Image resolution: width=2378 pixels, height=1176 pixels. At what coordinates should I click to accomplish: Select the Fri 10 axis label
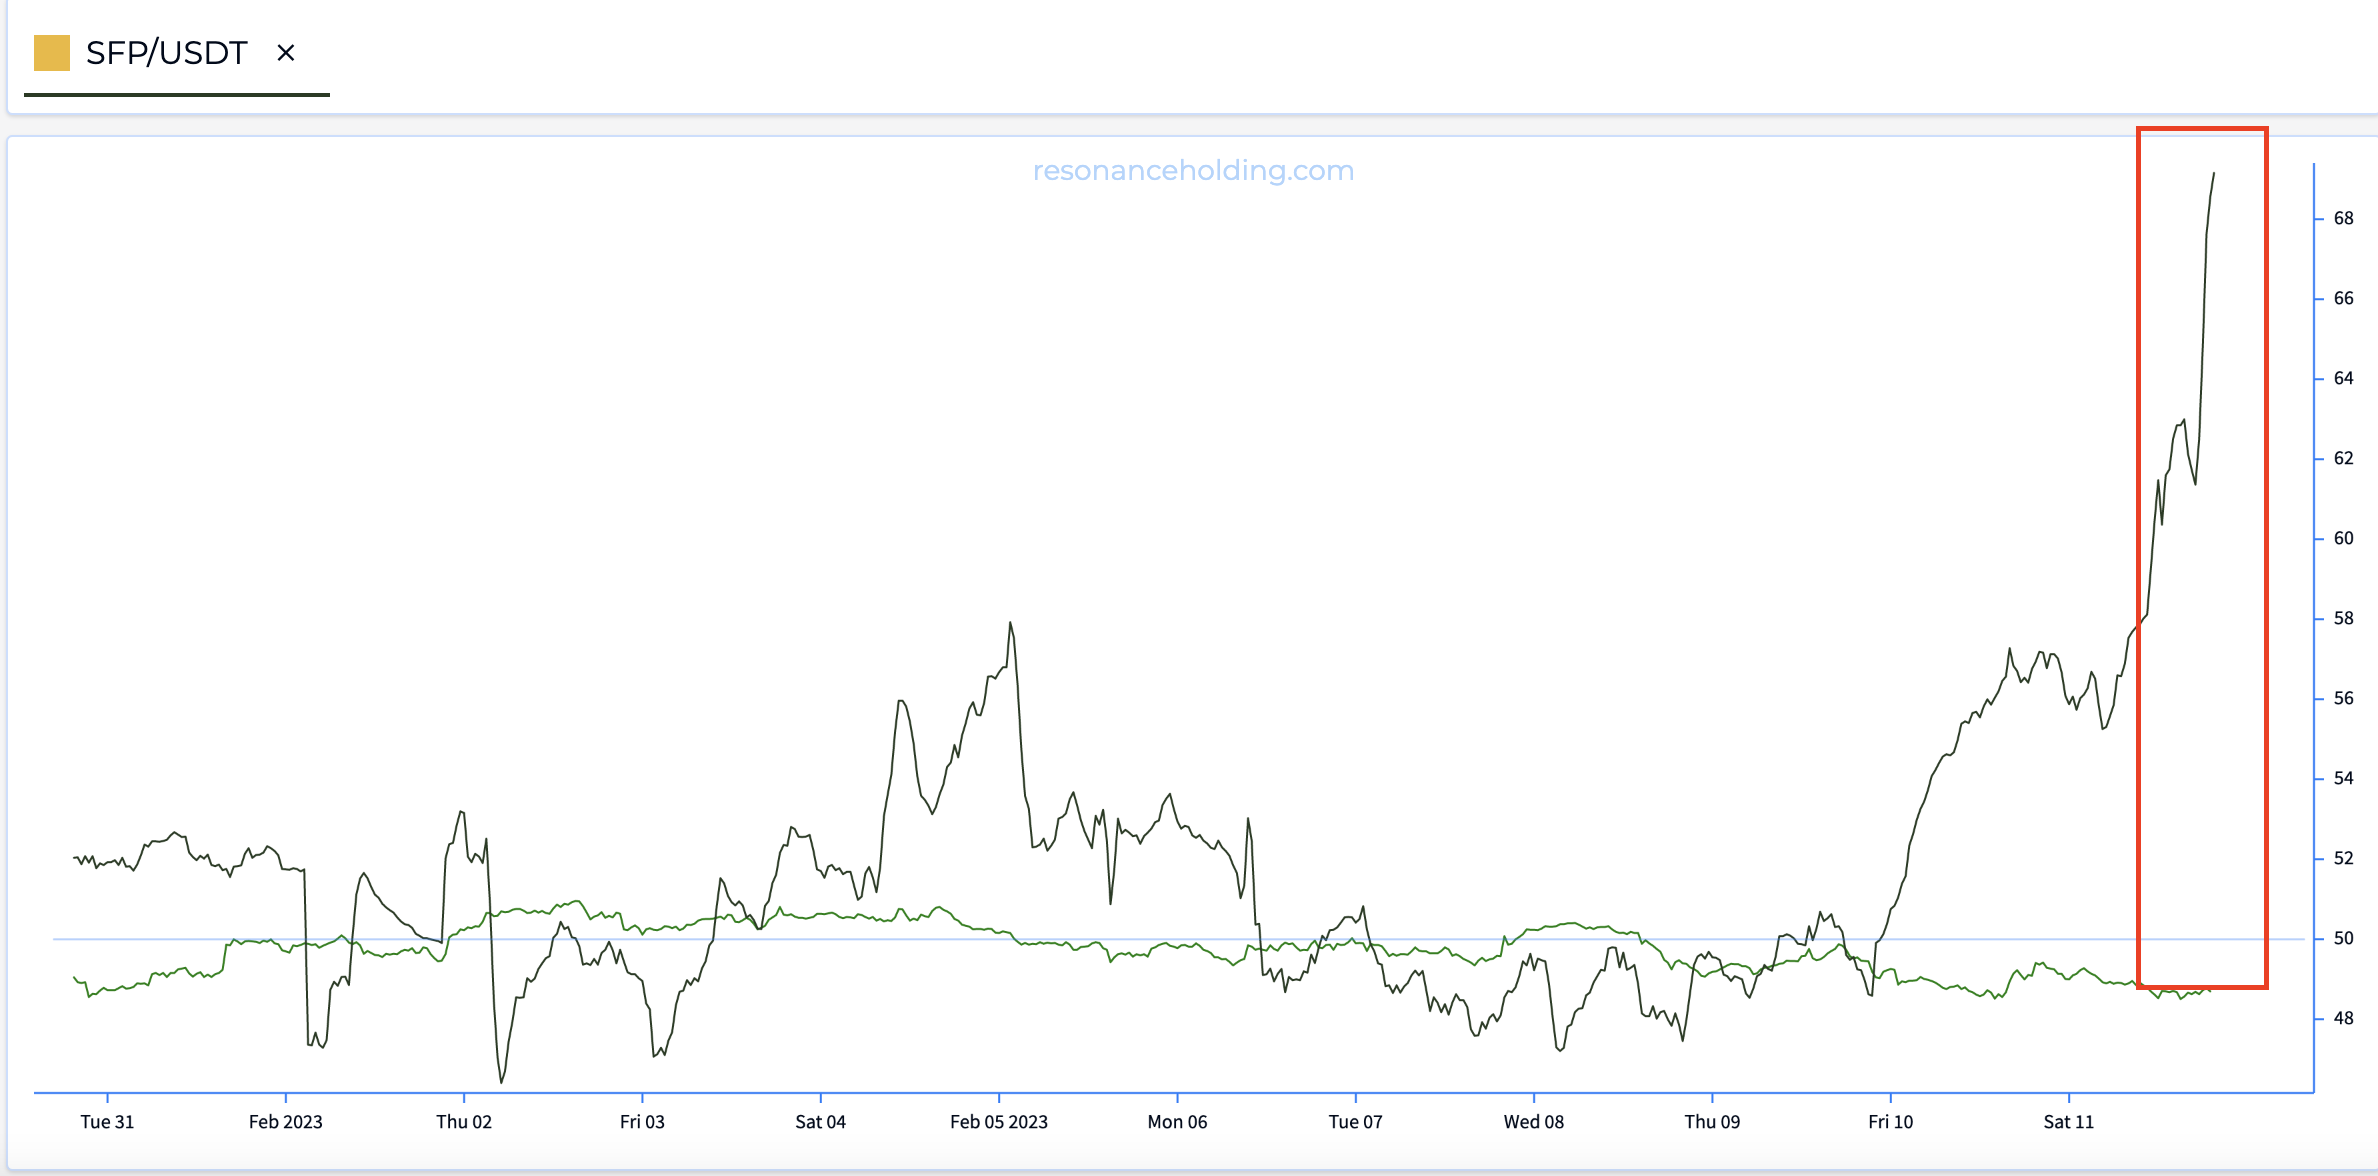coord(1890,1122)
